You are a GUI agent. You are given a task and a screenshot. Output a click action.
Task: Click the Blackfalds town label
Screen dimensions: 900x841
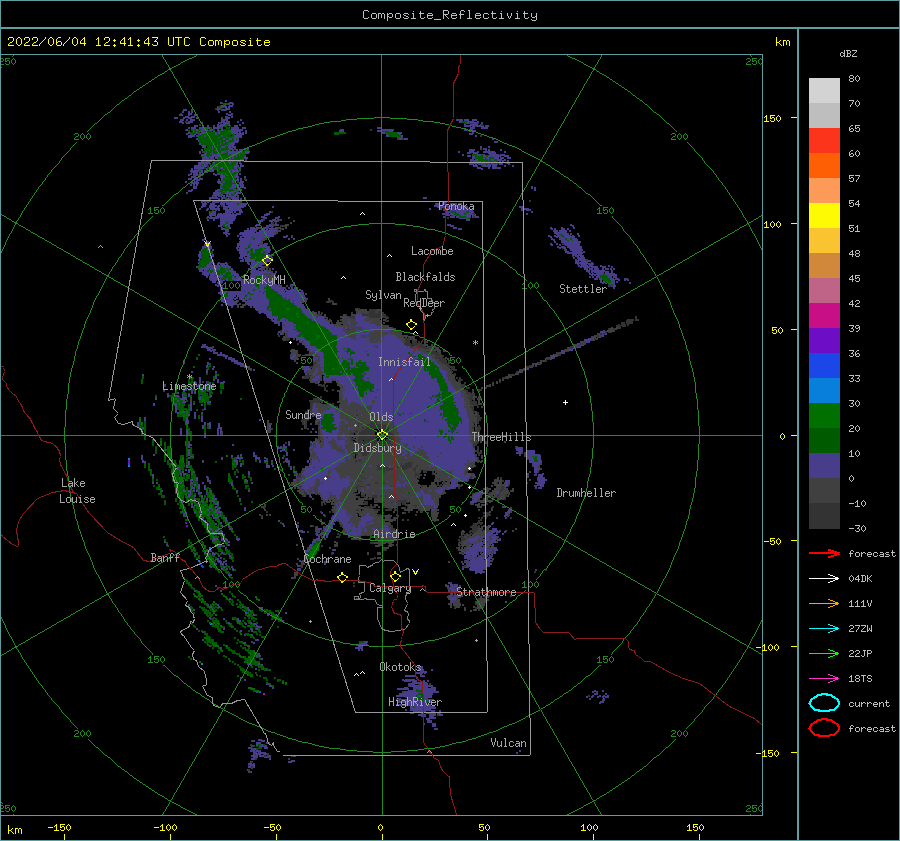click(425, 277)
